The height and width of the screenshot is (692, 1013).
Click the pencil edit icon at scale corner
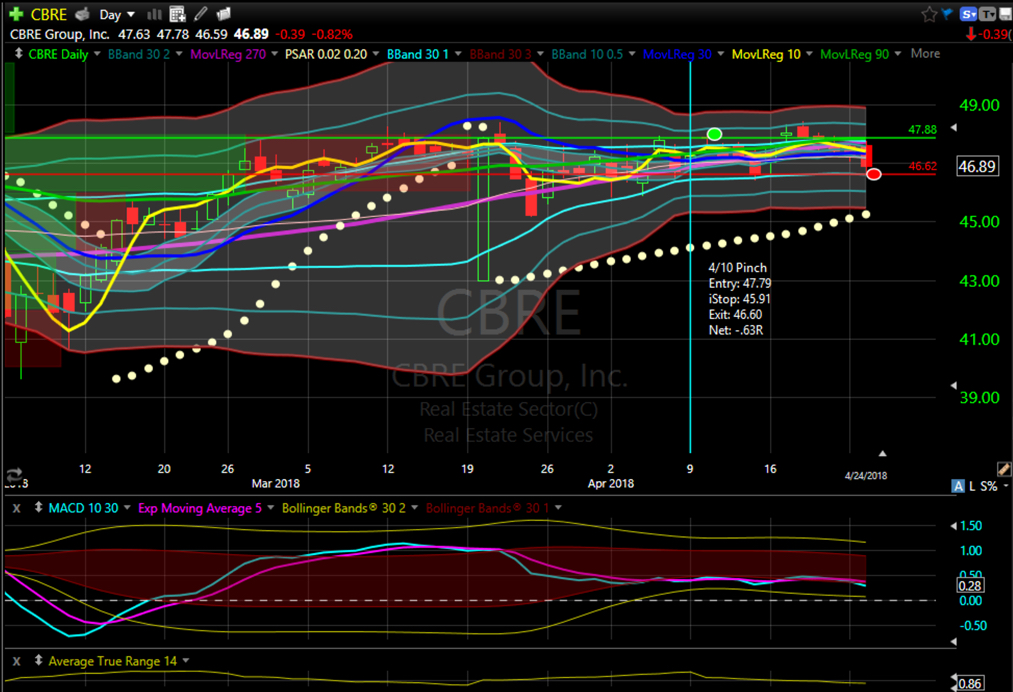1004,469
